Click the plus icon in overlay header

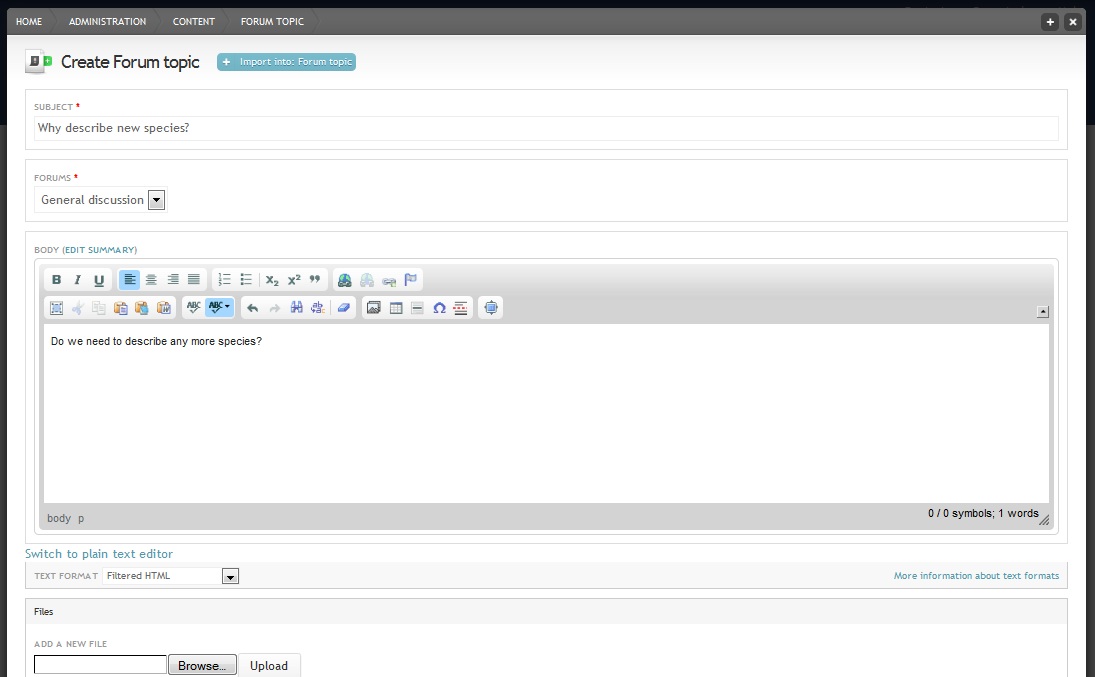(x=1050, y=22)
